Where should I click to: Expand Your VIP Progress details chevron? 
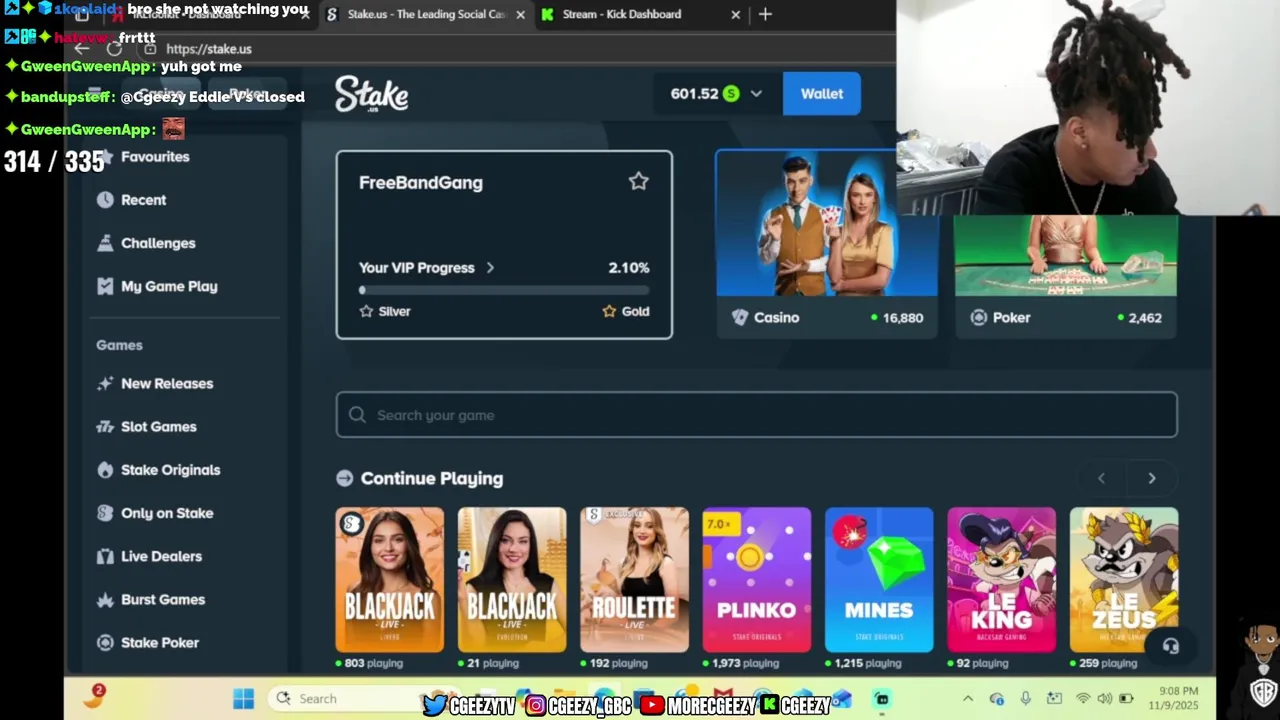[490, 268]
